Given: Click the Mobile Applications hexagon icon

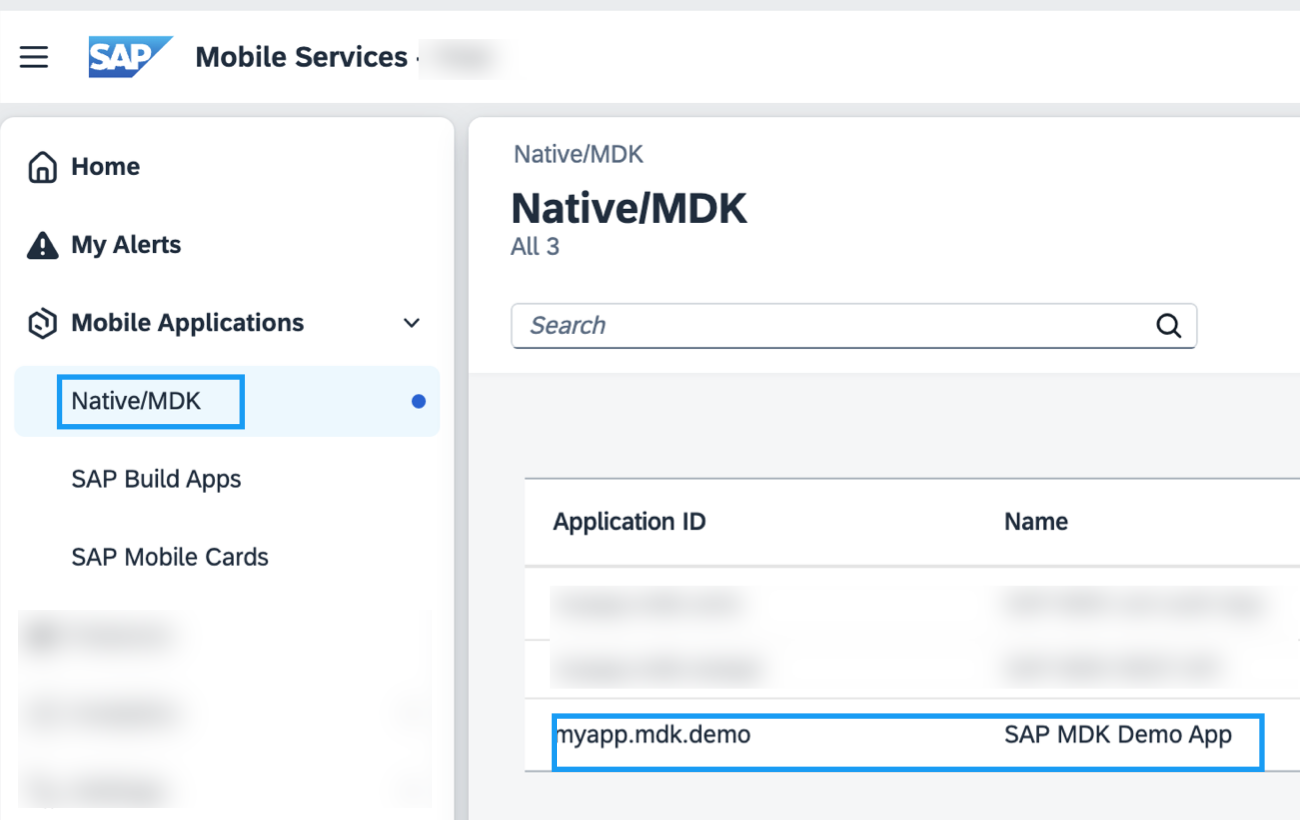Looking at the screenshot, I should click(x=42, y=323).
